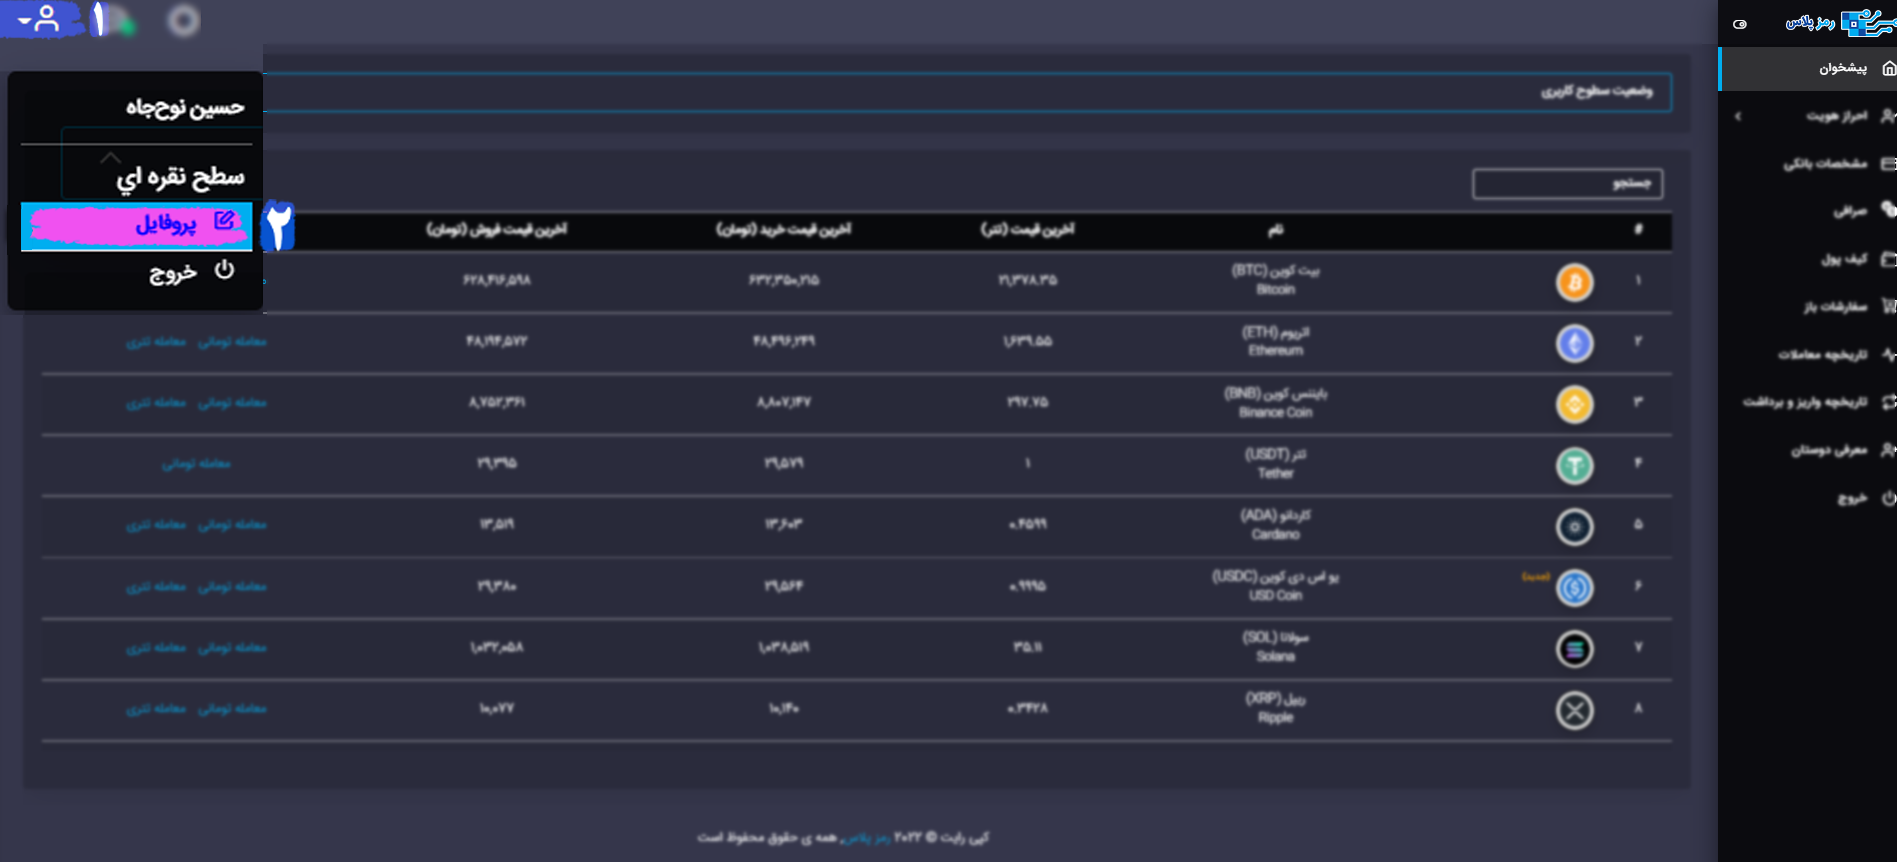Click معامله تومانی in the Cardano row
Screen dimensions: 1897x862
point(232,525)
